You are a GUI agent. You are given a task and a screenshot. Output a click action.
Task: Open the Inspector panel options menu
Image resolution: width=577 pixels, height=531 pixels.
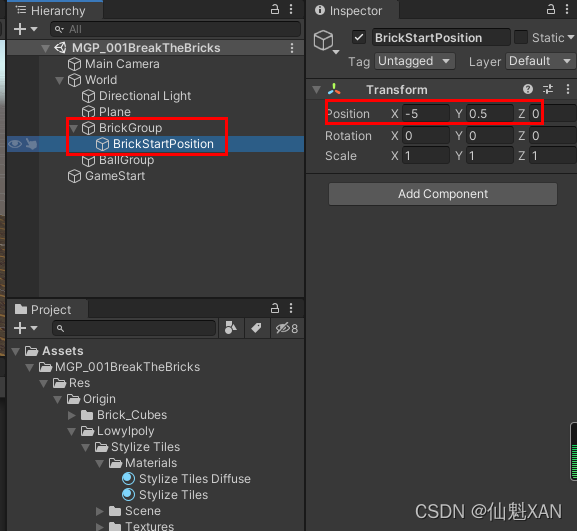point(567,9)
